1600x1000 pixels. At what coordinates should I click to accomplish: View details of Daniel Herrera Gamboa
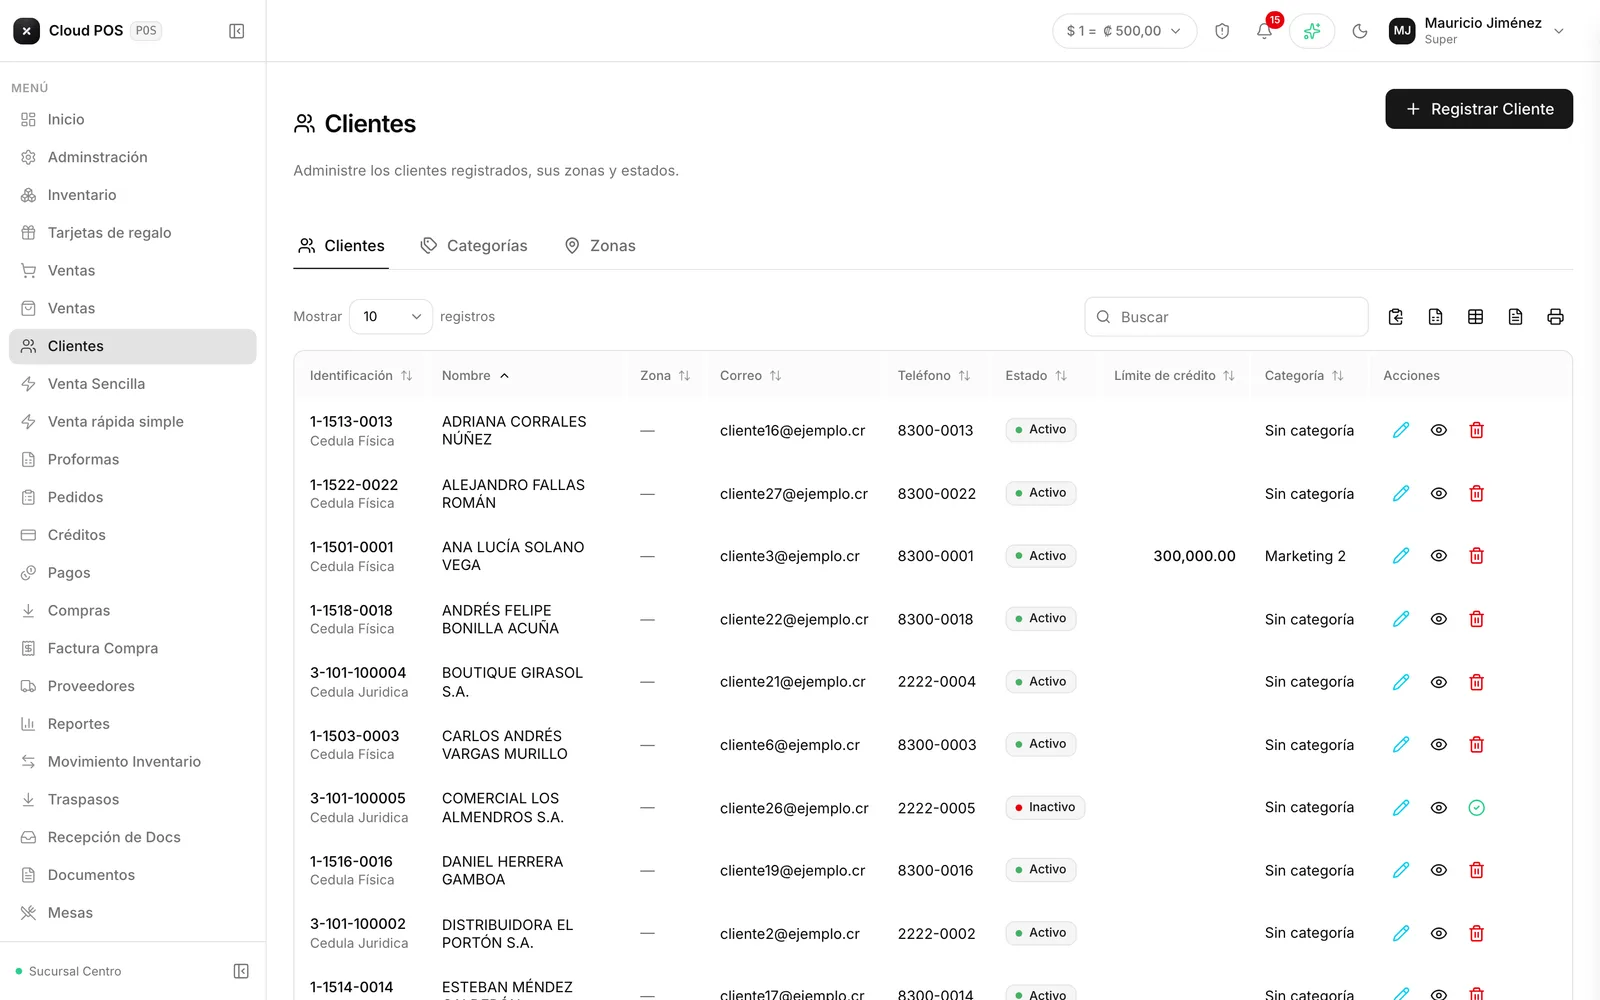point(1439,870)
